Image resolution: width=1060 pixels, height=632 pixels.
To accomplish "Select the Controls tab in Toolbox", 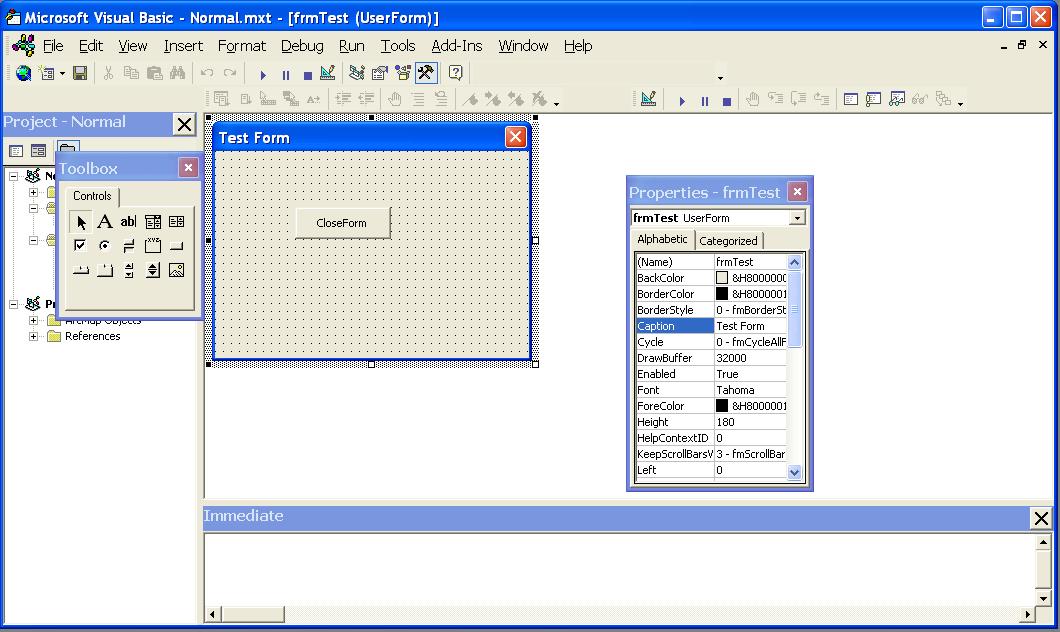I will pyautogui.click(x=92, y=196).
